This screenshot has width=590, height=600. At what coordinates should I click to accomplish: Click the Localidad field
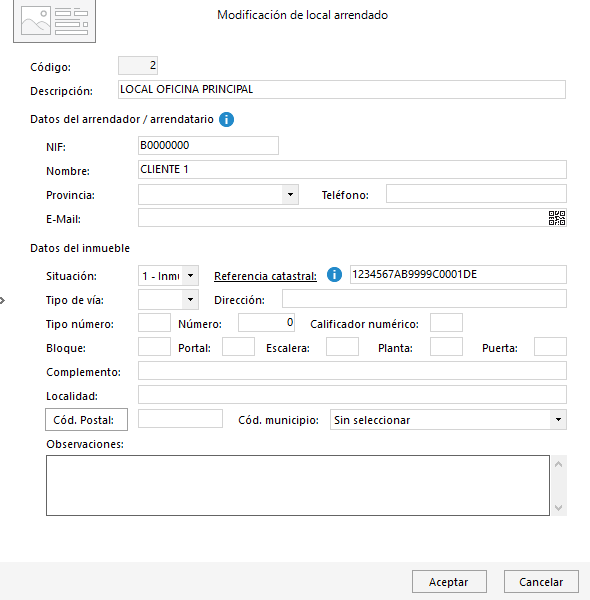pyautogui.click(x=352, y=395)
